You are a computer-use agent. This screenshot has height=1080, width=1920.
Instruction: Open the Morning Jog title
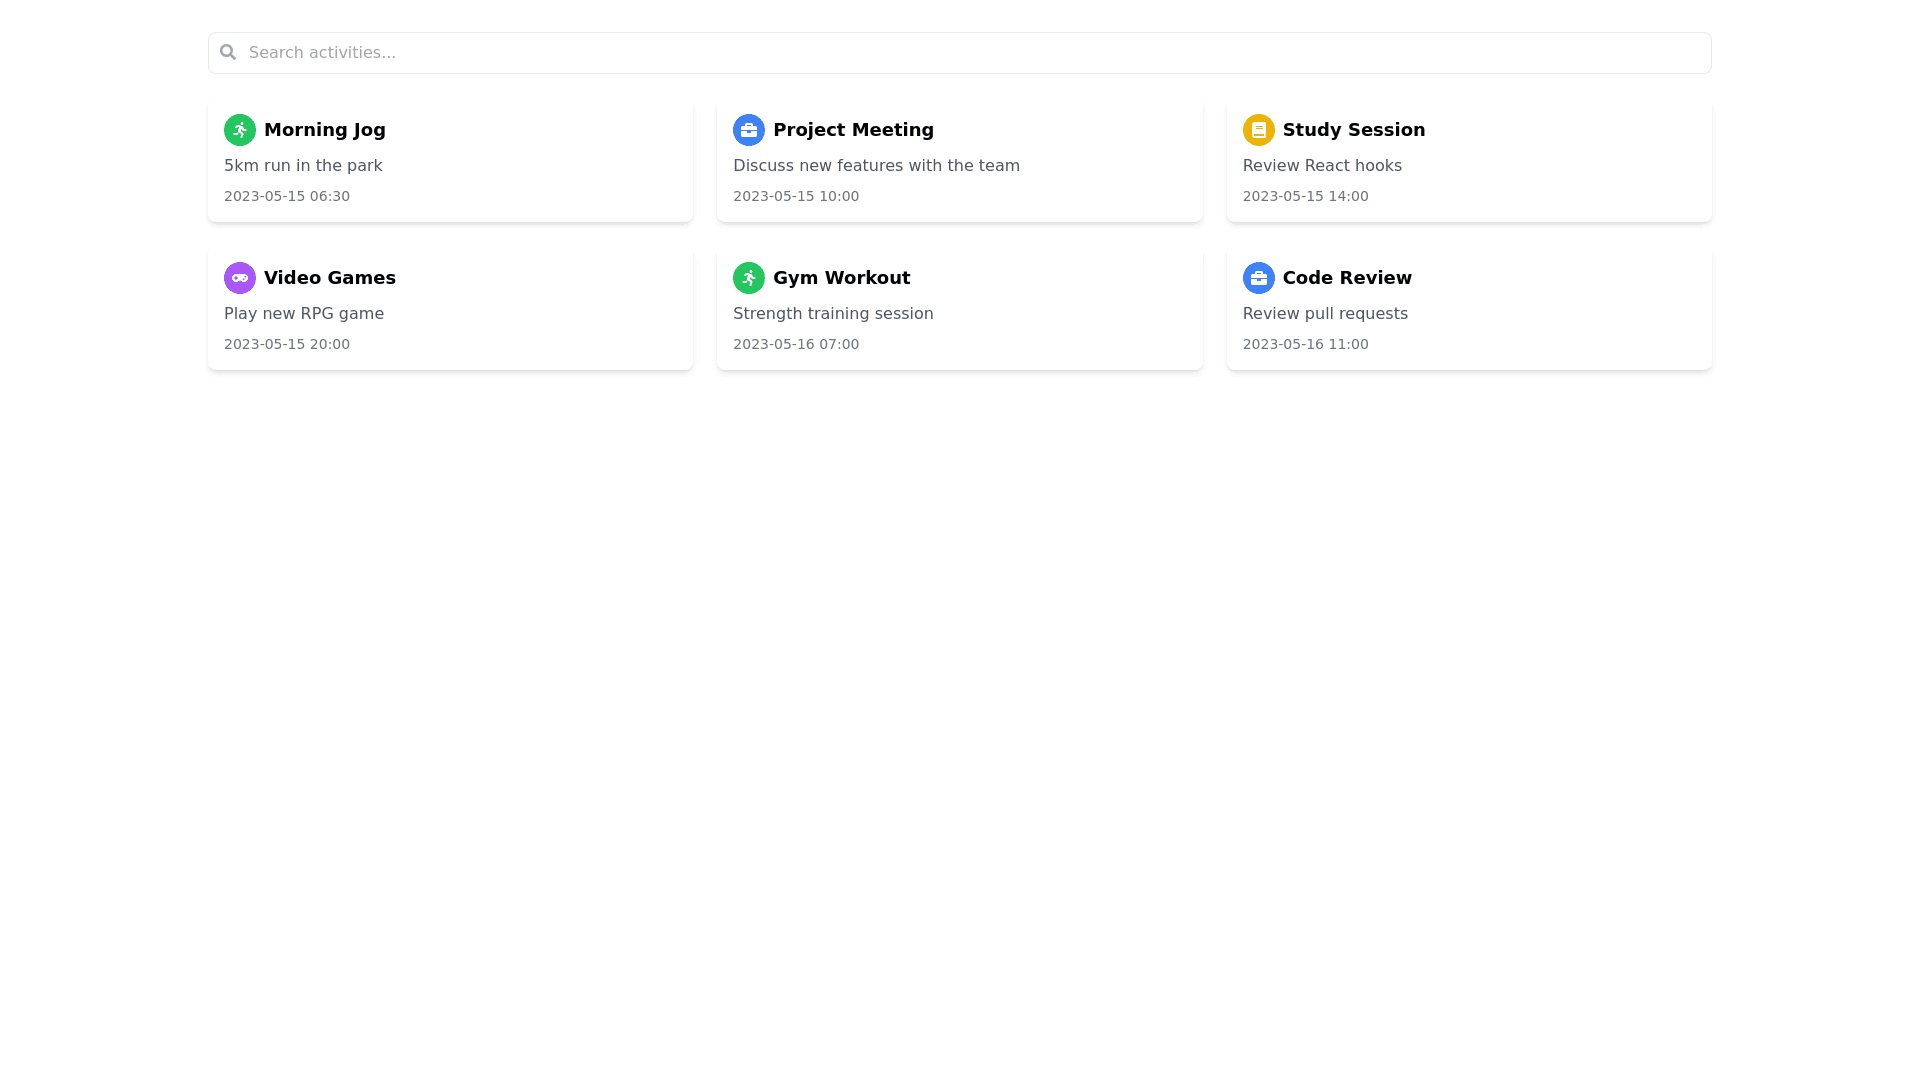click(324, 130)
